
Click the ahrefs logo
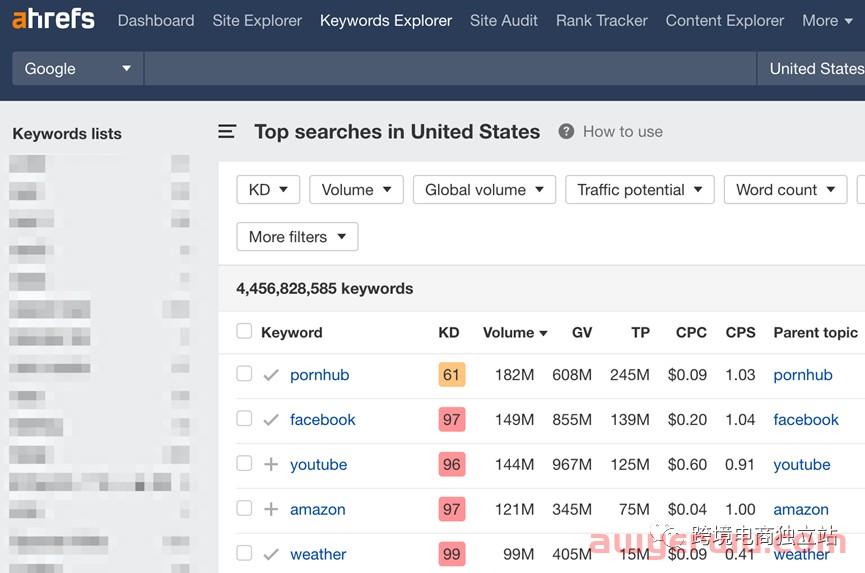click(54, 19)
